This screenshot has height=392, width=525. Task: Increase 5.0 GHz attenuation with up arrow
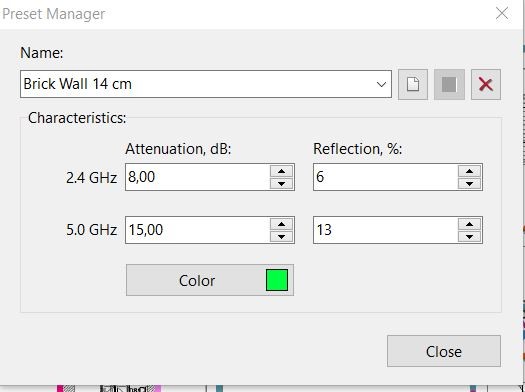(x=282, y=224)
